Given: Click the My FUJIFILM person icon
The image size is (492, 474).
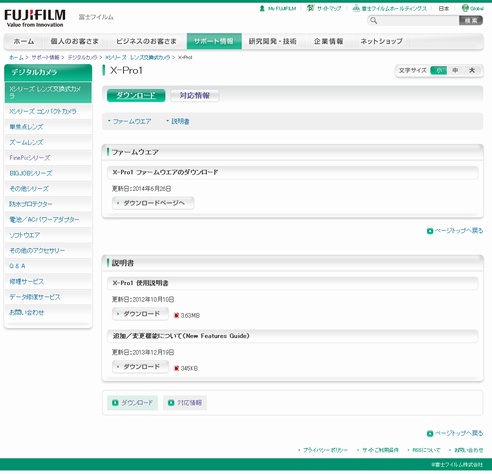Looking at the screenshot, I should click(x=262, y=8).
